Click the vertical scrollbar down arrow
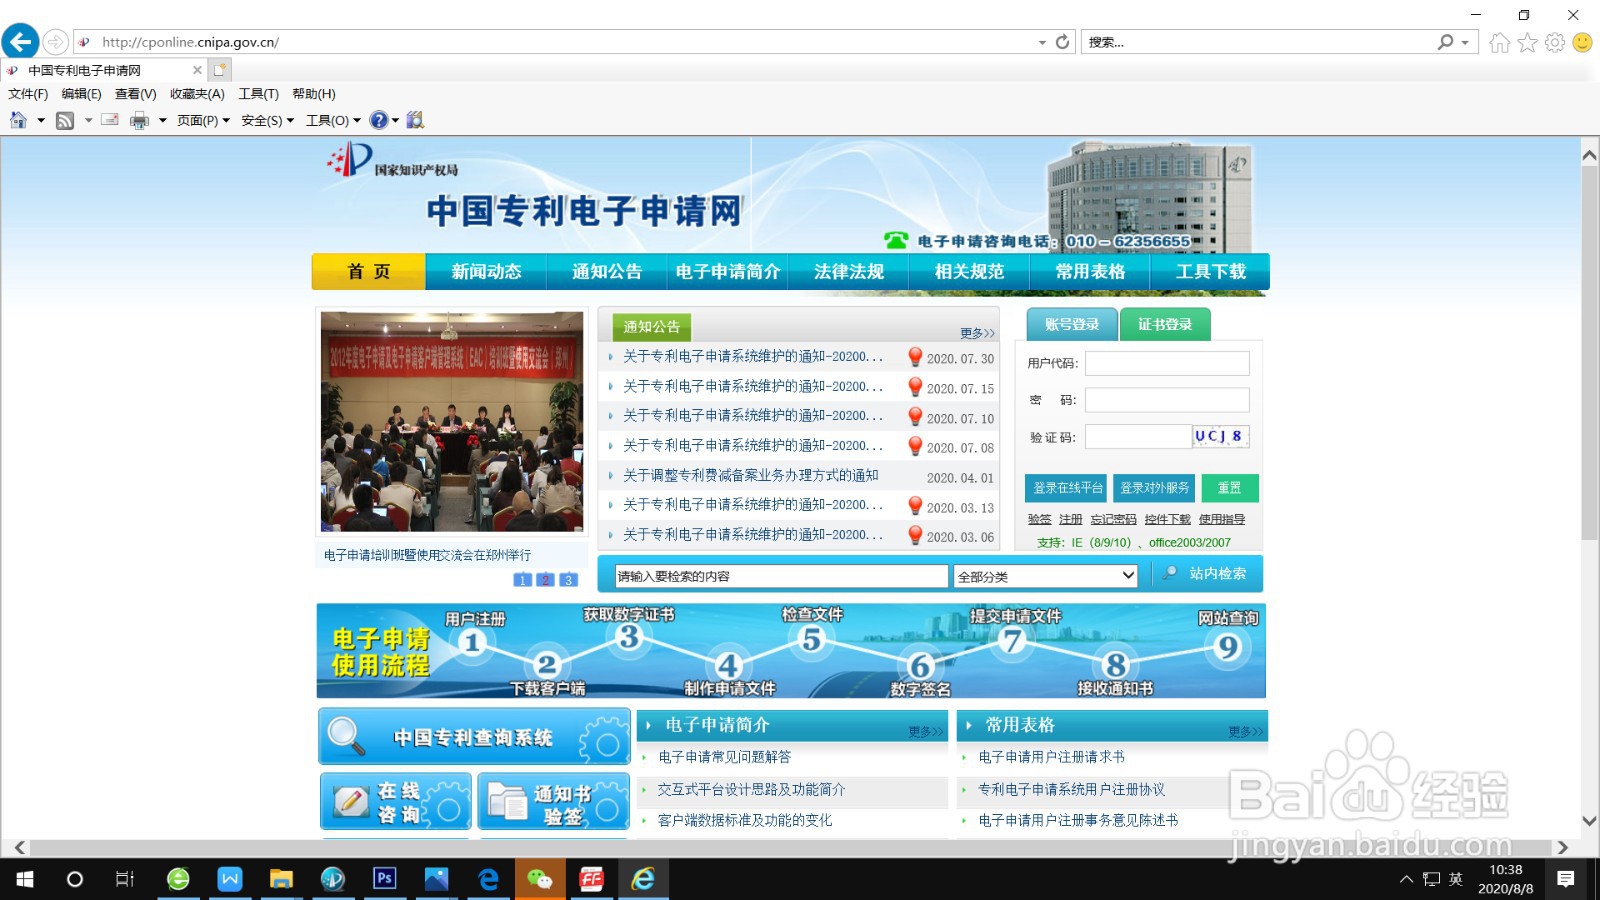The width and height of the screenshot is (1600, 900). tap(1589, 821)
